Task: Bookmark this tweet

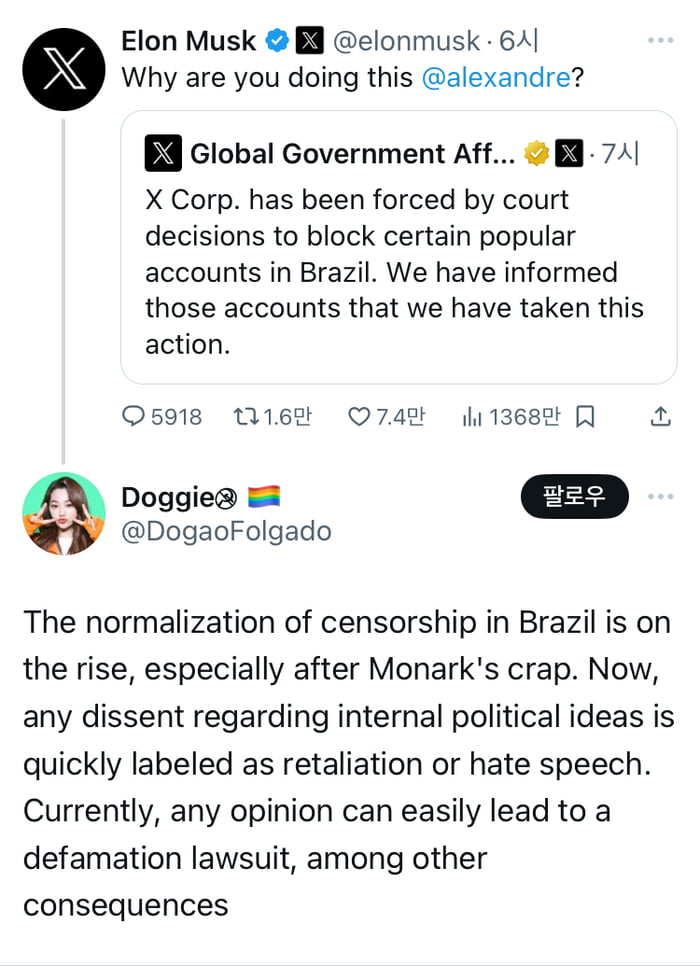Action: tap(586, 417)
